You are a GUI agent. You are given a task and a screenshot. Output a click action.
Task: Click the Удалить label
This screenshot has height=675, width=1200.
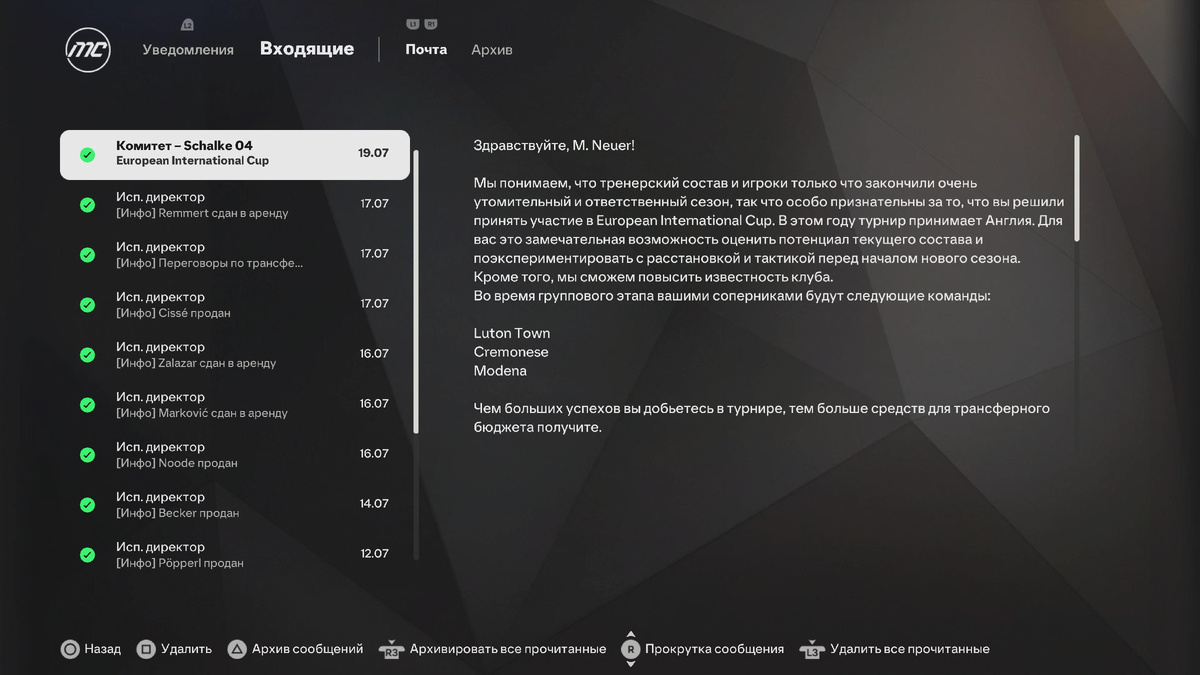pos(186,649)
